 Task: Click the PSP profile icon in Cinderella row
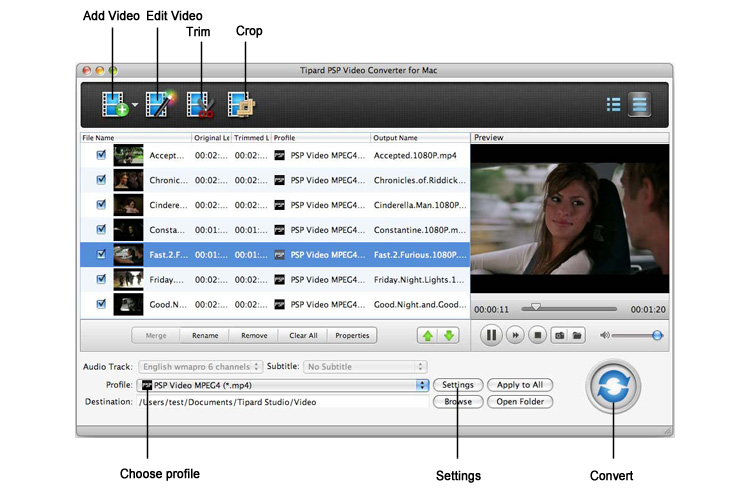[279, 205]
